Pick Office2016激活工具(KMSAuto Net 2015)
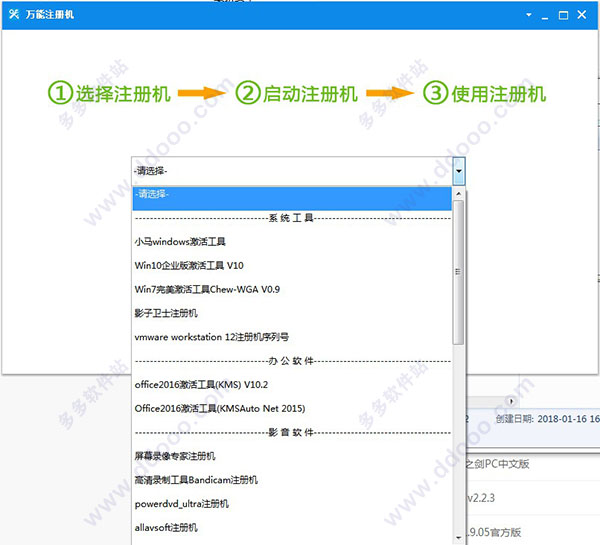 coord(292,408)
